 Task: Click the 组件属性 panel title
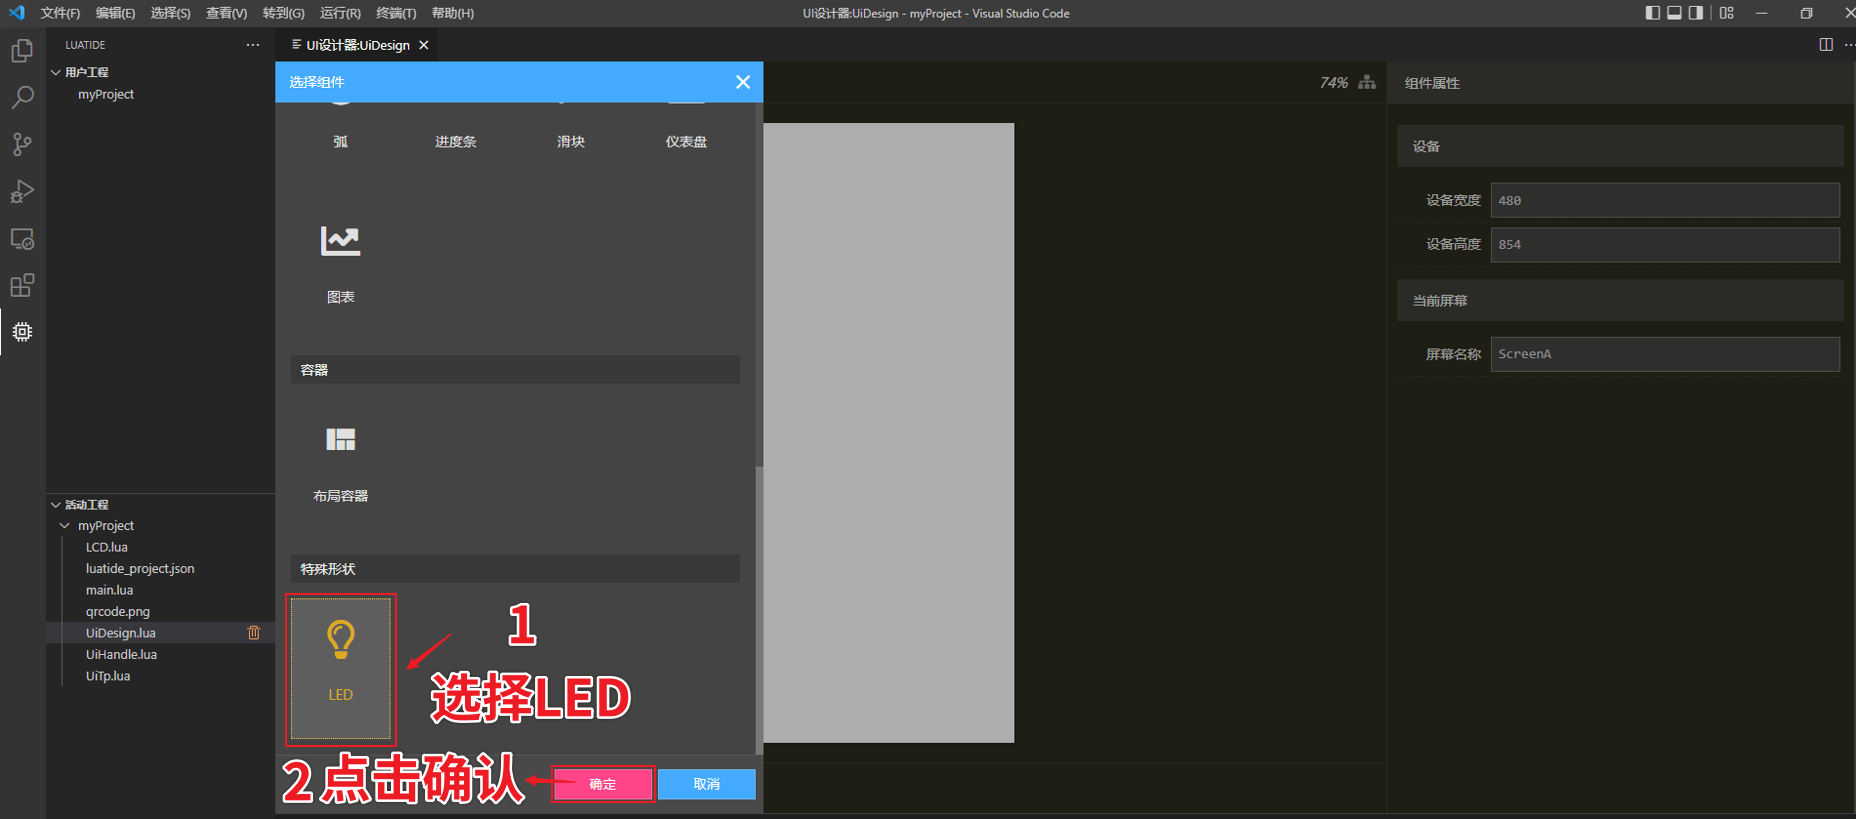(x=1432, y=83)
